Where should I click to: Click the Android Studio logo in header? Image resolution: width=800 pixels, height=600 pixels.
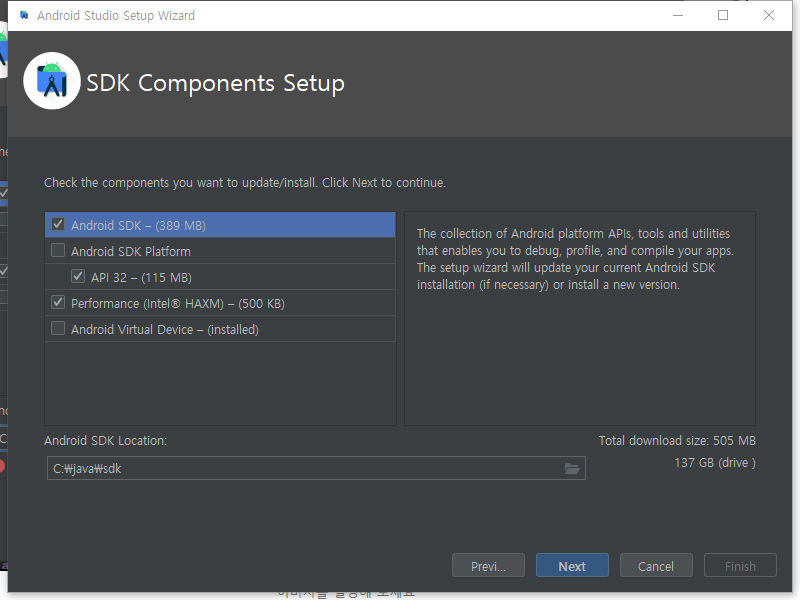52,81
